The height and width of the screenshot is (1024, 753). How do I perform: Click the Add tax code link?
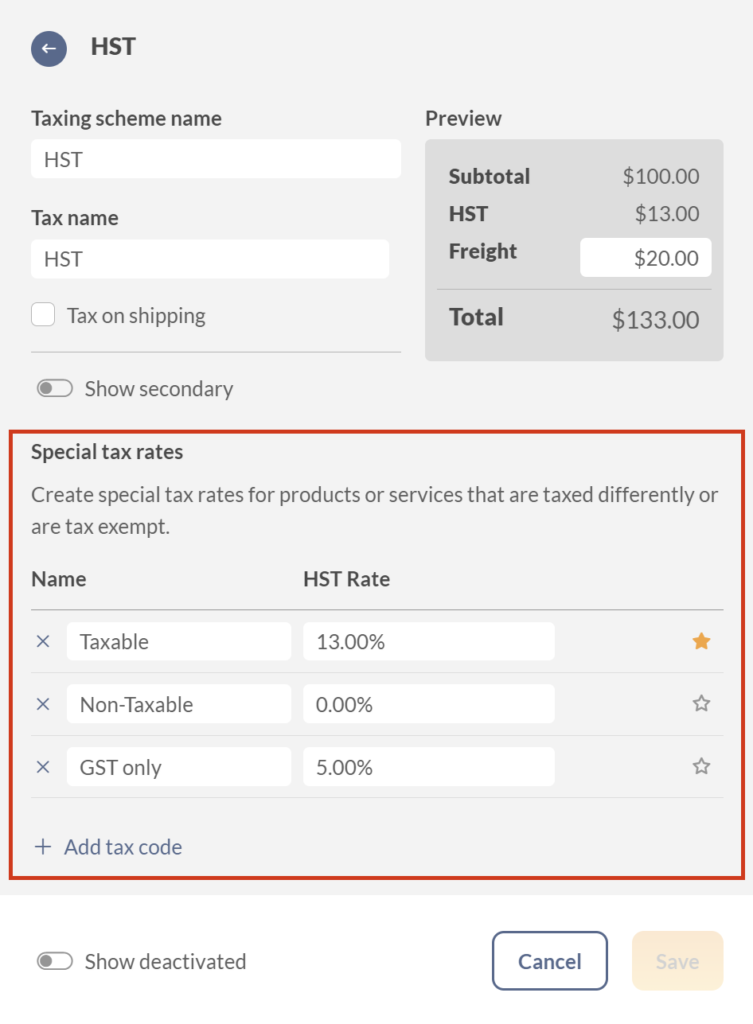121,846
